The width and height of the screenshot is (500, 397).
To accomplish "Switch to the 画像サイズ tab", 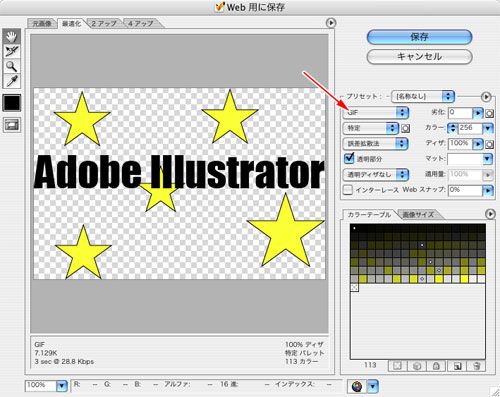I will coord(418,215).
